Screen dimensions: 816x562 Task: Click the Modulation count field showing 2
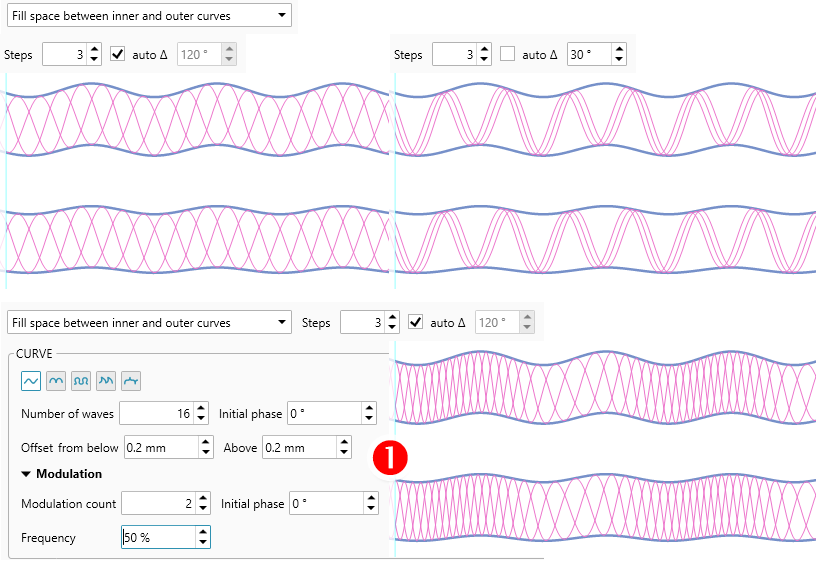159,503
